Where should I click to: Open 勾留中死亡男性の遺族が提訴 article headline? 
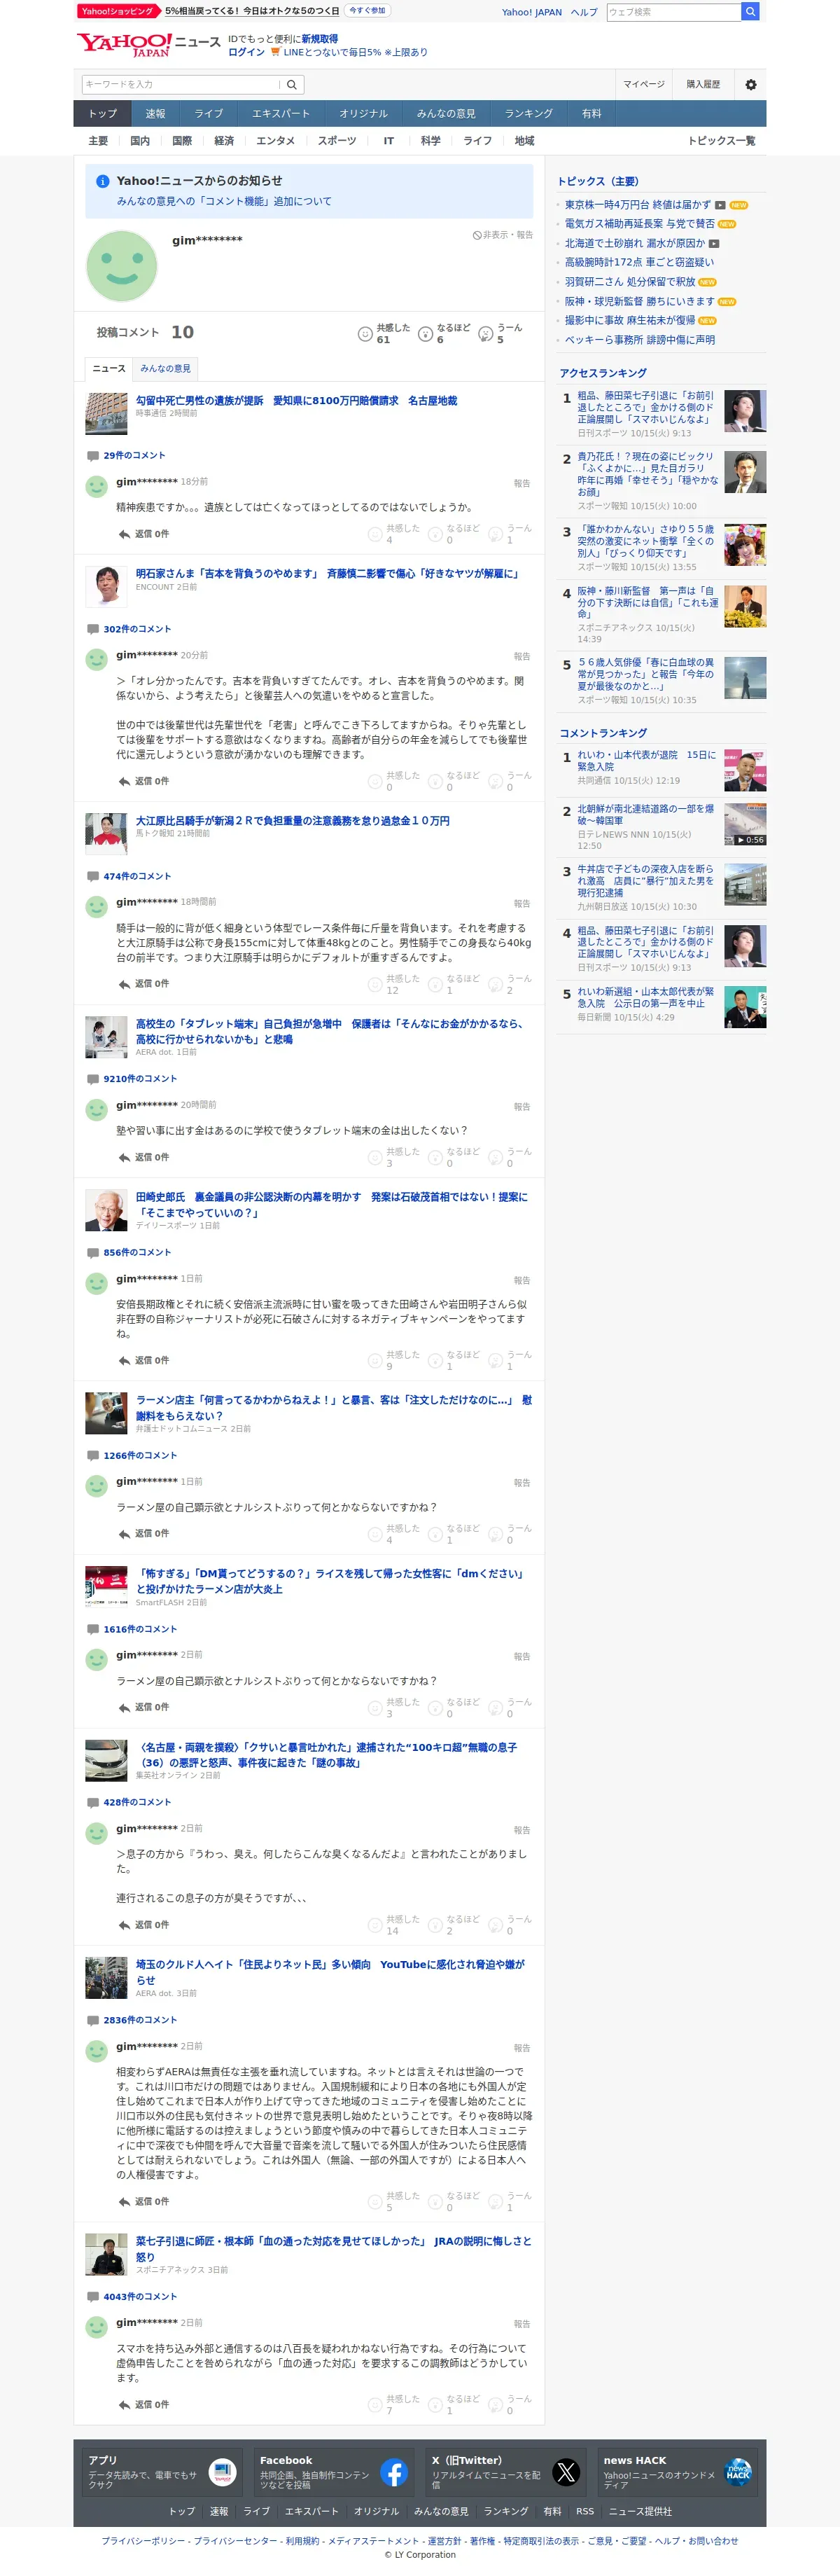(x=296, y=401)
